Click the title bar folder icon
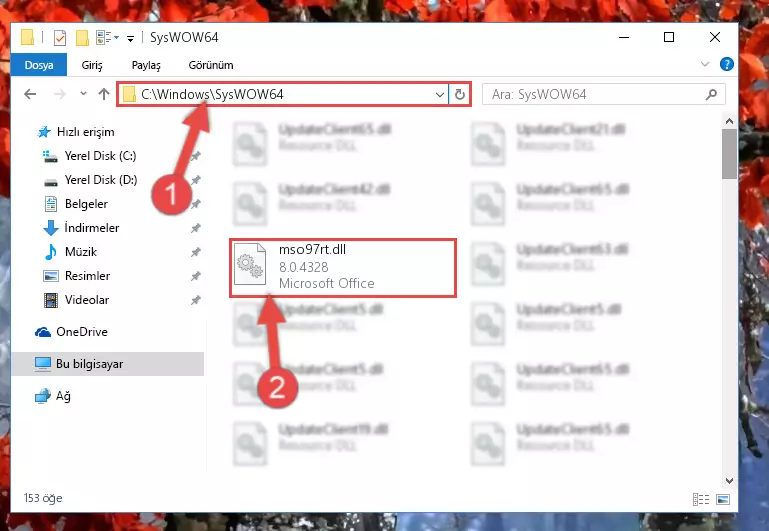This screenshot has width=769, height=531. (27, 37)
